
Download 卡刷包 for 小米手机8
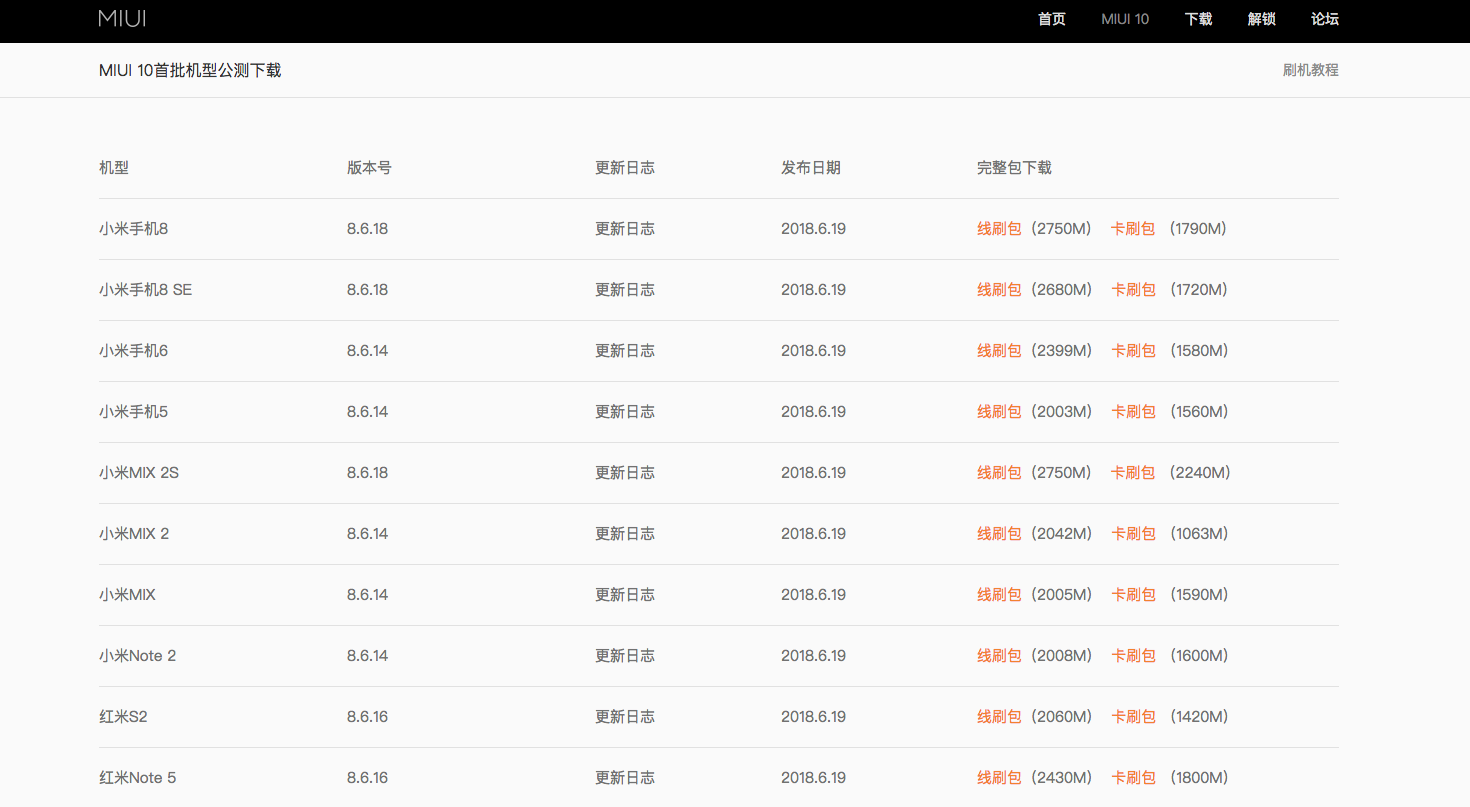coord(1133,229)
